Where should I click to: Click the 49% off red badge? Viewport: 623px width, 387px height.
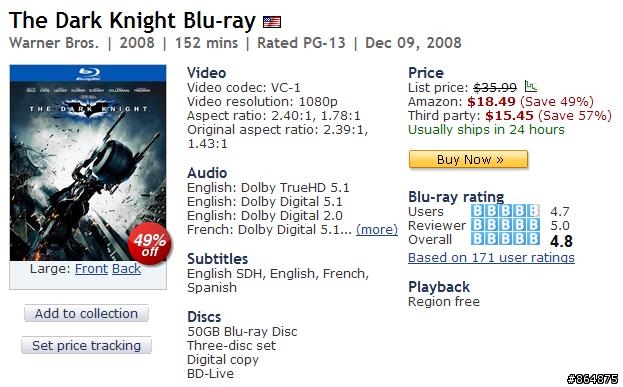click(150, 244)
